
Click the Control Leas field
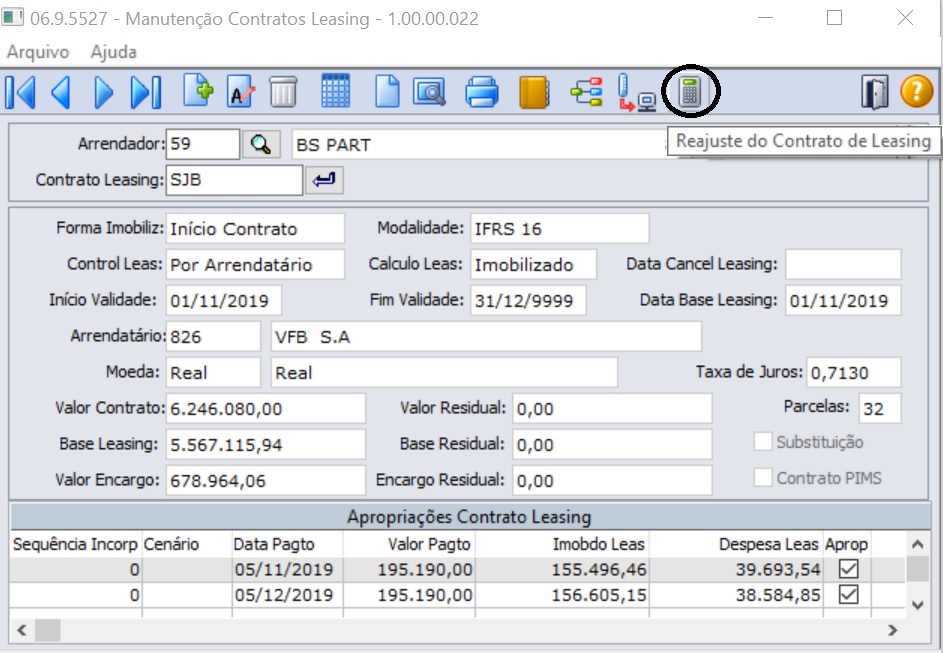255,265
